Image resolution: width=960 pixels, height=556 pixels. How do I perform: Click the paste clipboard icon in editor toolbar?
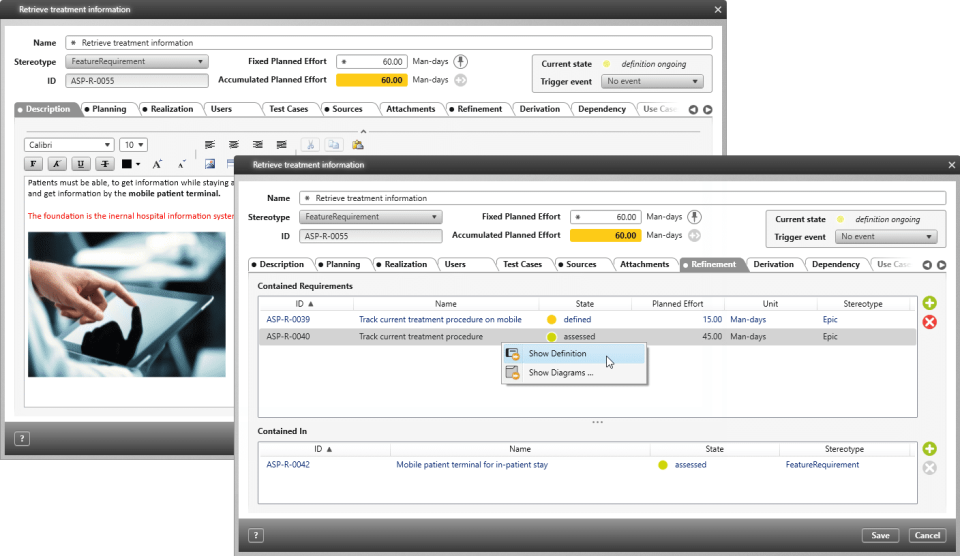[x=358, y=145]
